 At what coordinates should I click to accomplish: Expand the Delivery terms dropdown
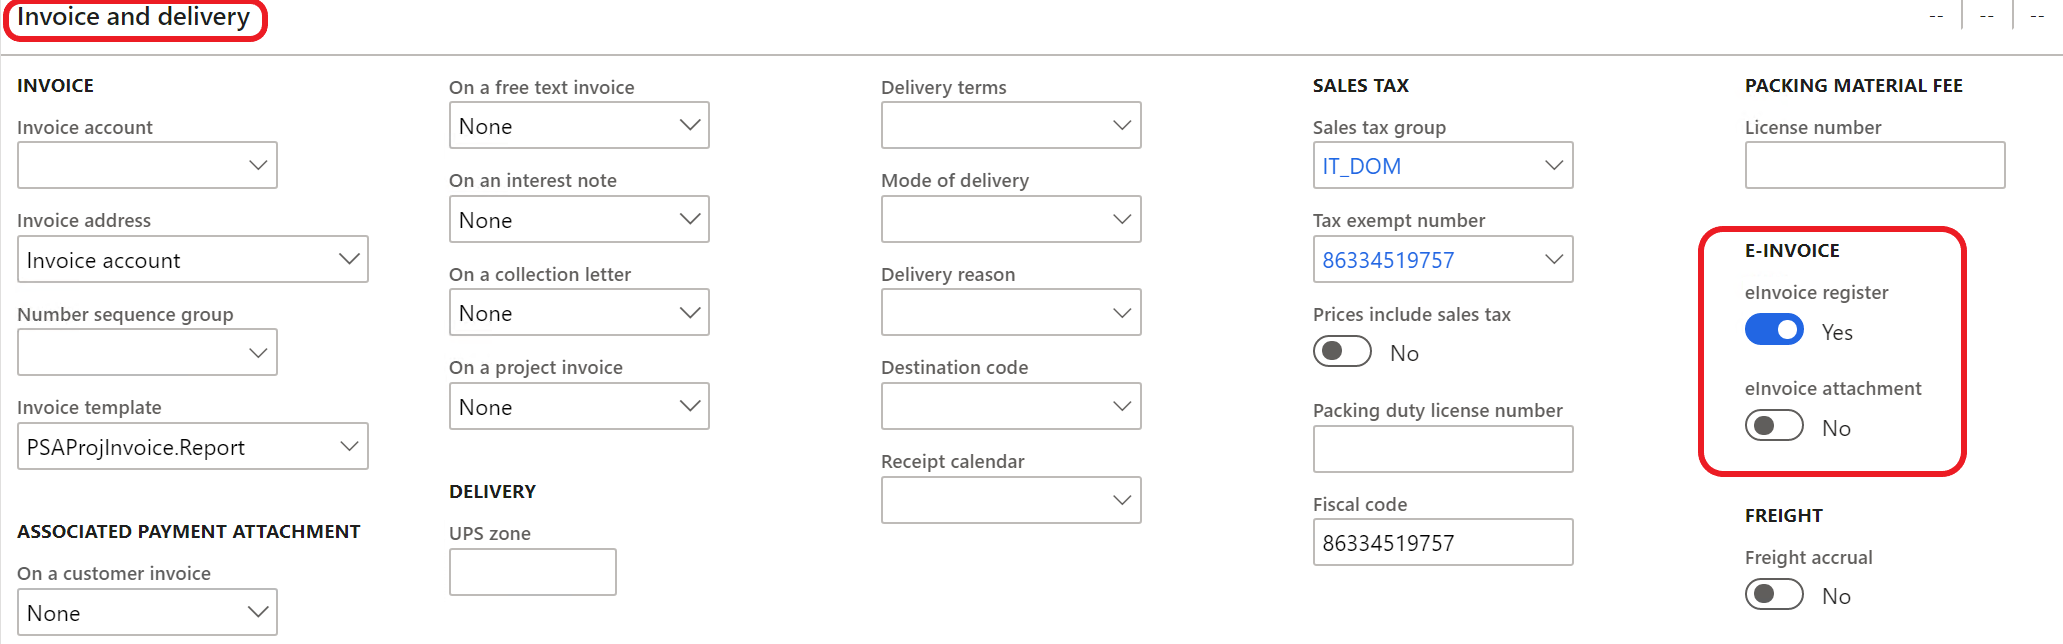[1121, 125]
